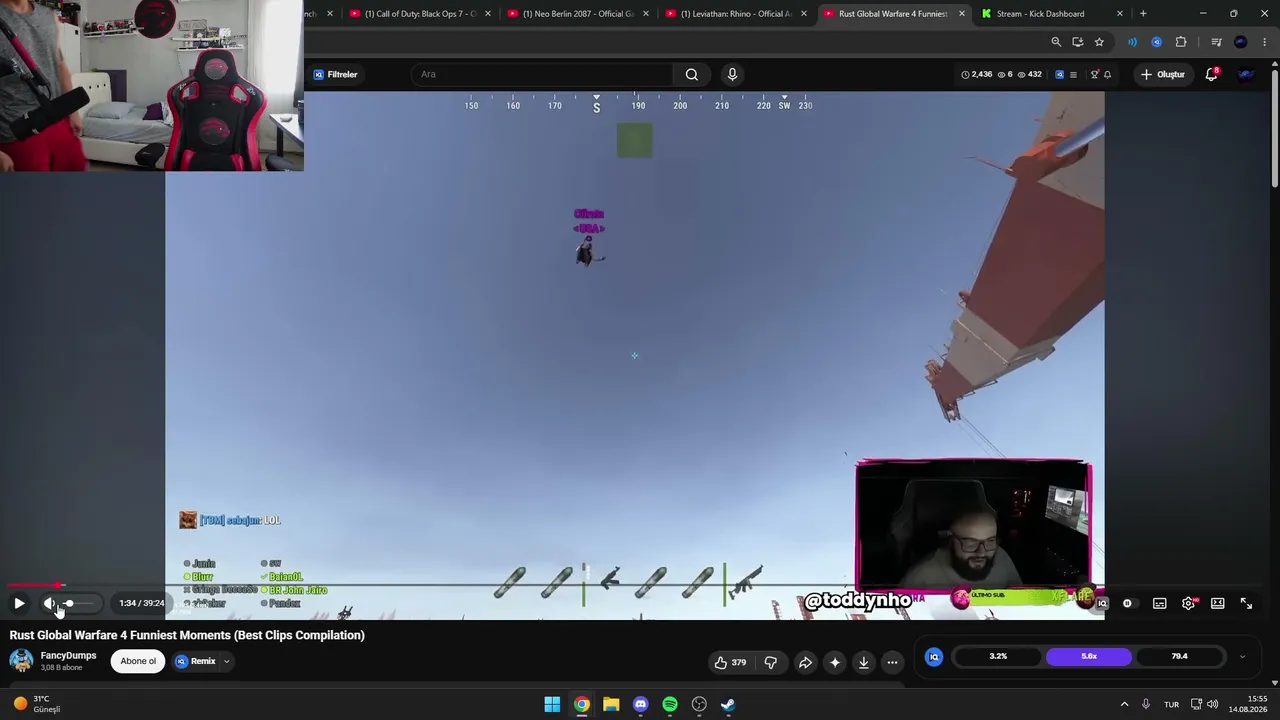Start voice search with the microphone
This screenshot has height=720, width=1280.
click(x=732, y=74)
